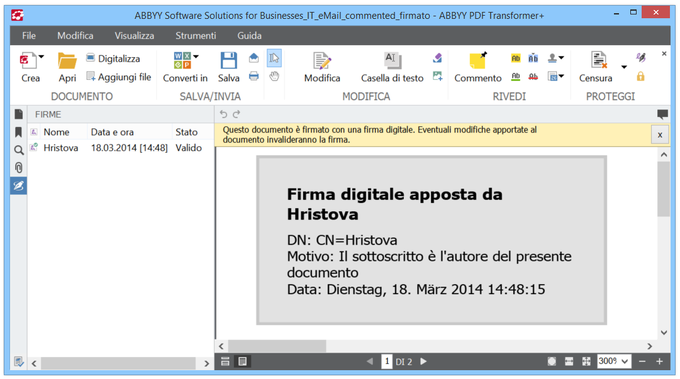
Task: Click the page number field
Action: click(x=387, y=361)
